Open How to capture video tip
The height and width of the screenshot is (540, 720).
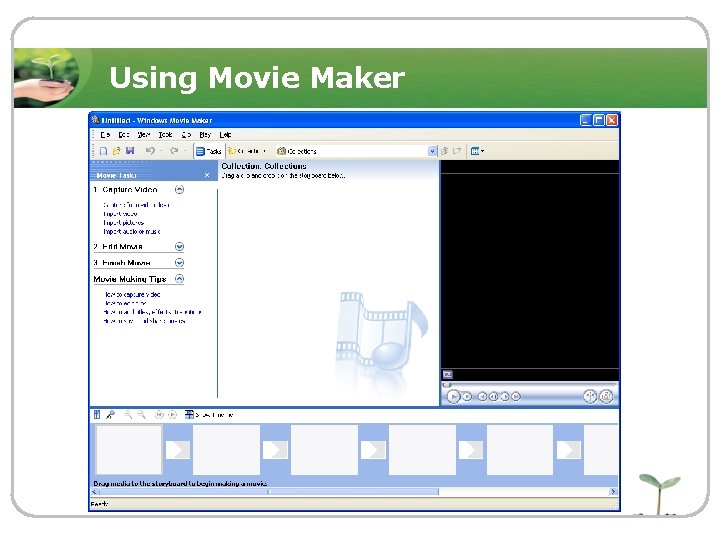click(x=133, y=294)
